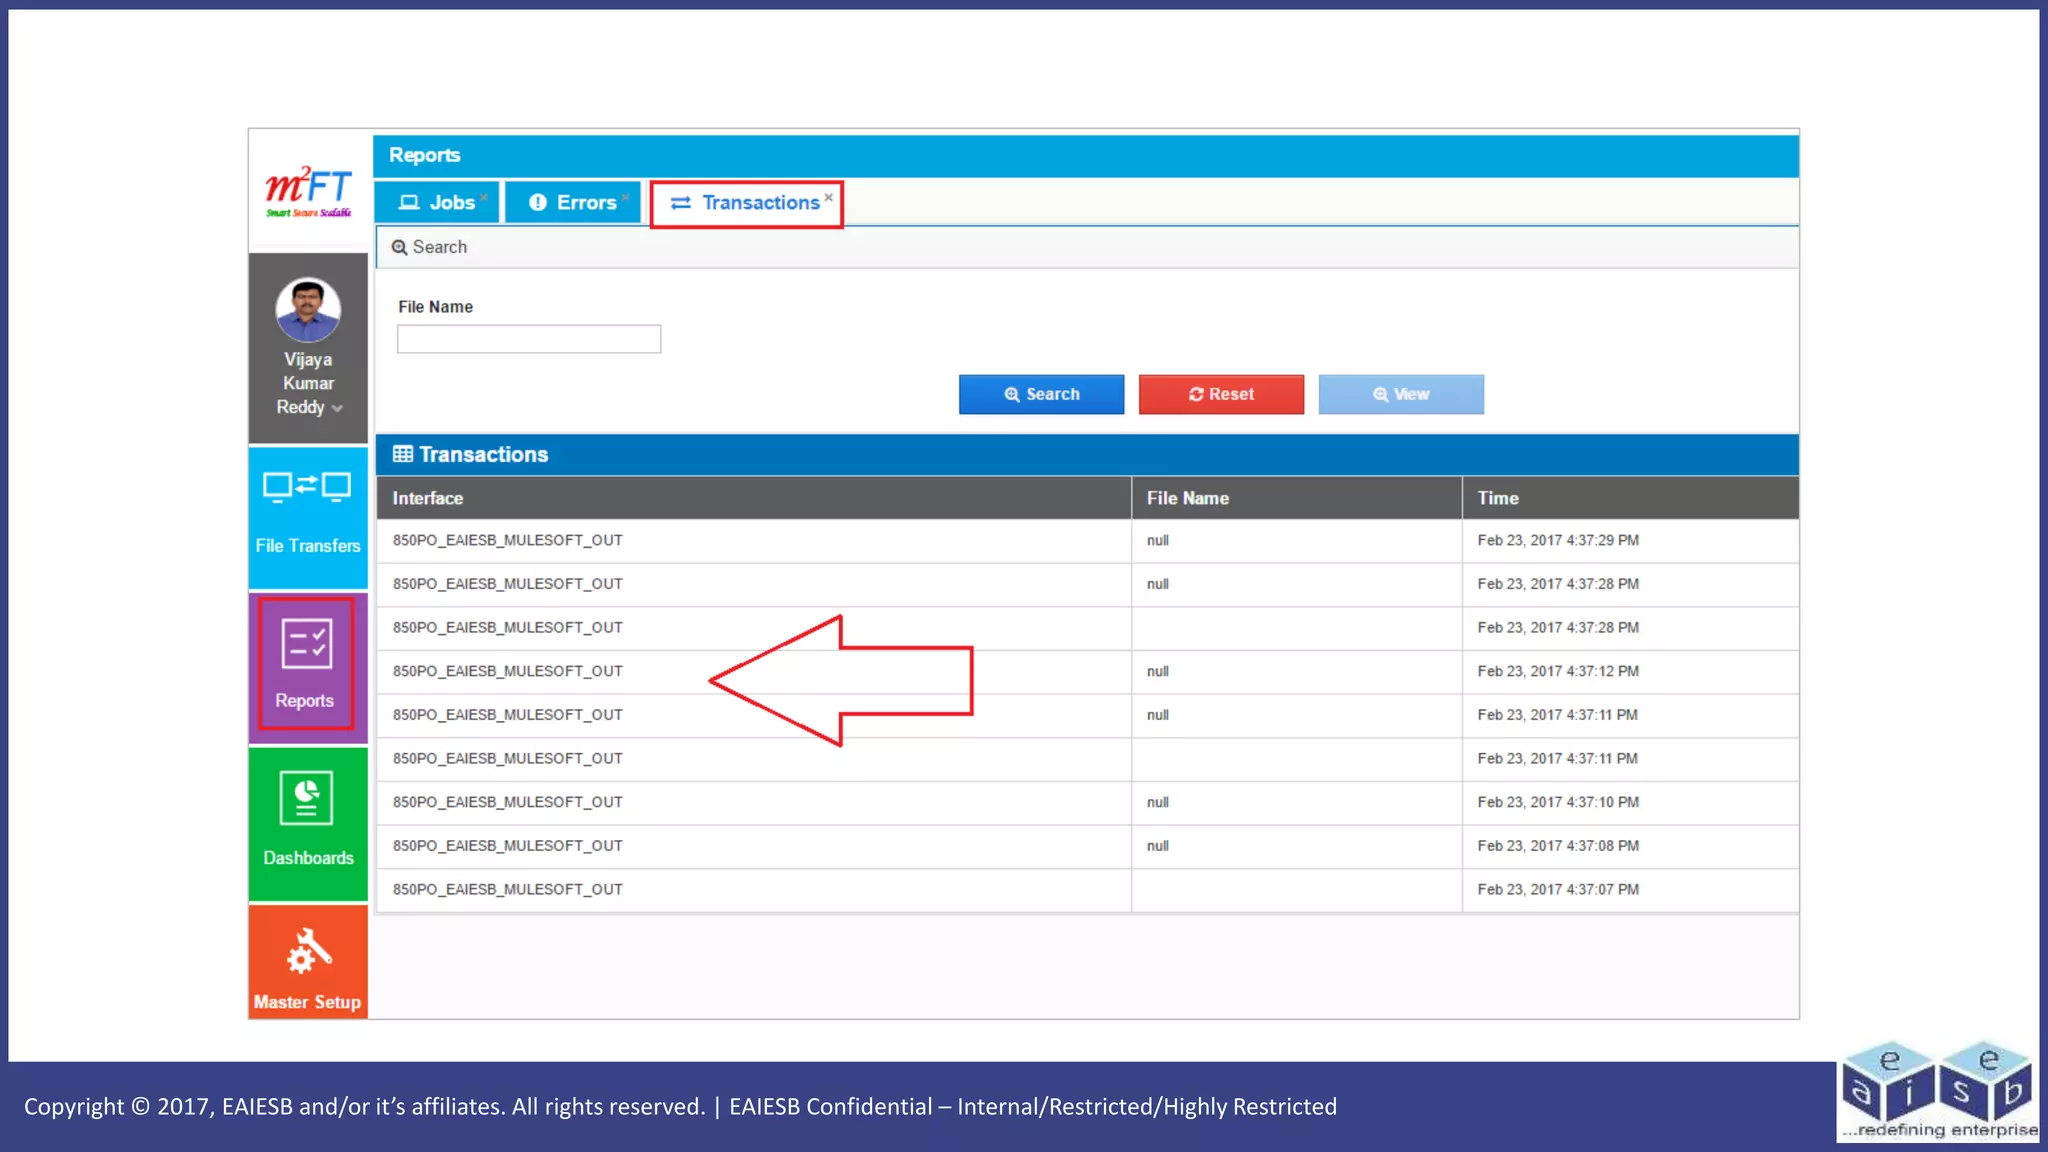
Task: Switch to the Errors tab
Action: tap(573, 203)
